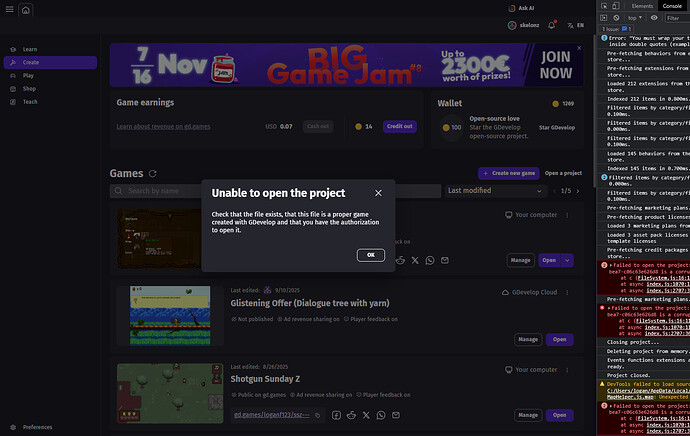Click the Glistening Offer (Dialogue tree with yarn) title
The image size is (690, 436).
pyautogui.click(x=310, y=303)
